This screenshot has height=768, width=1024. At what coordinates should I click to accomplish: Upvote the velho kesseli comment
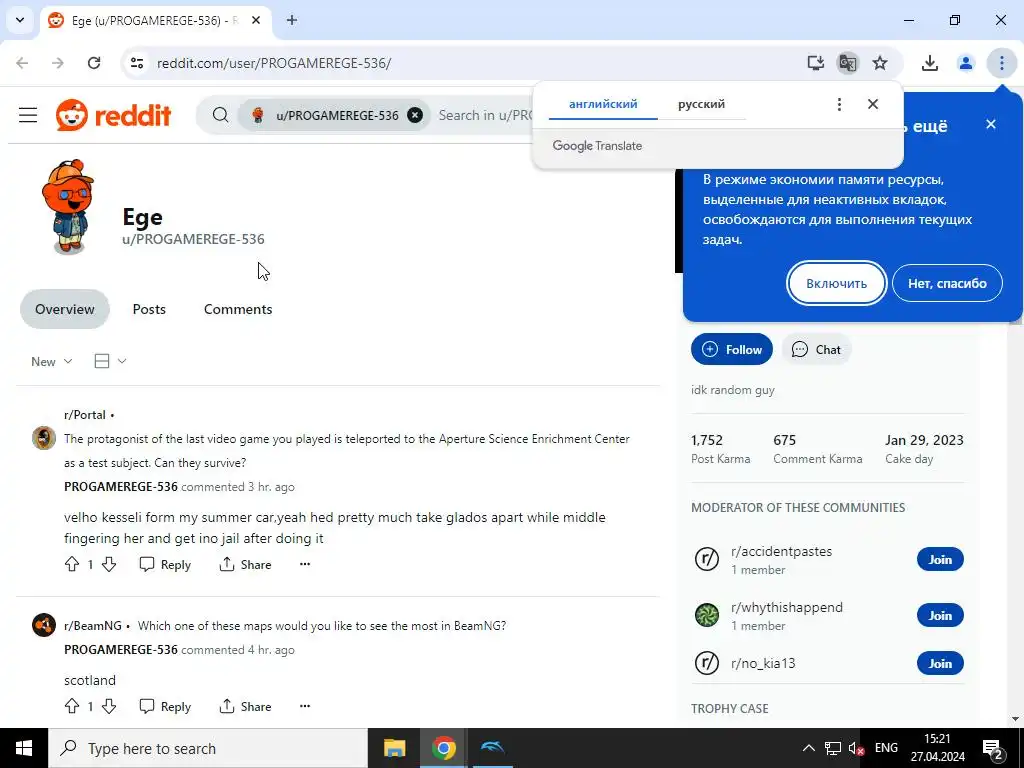tap(72, 564)
